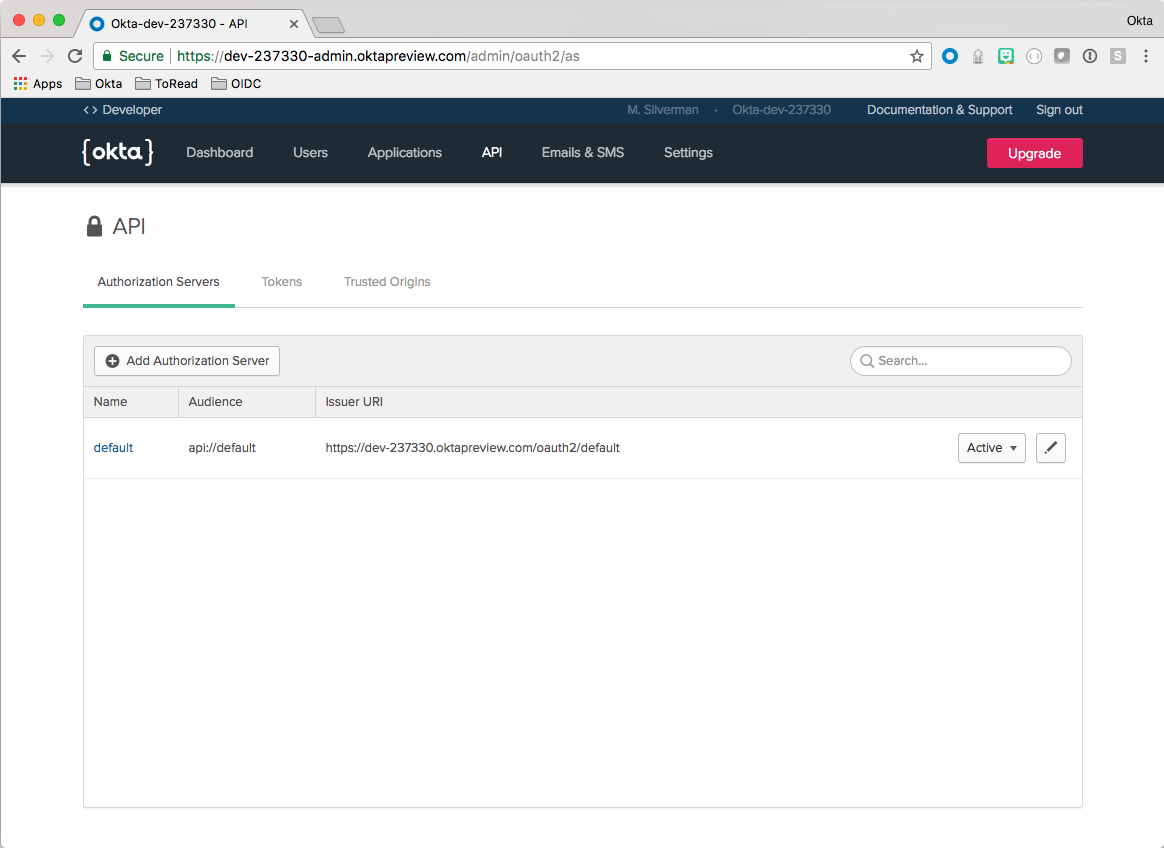The height and width of the screenshot is (848, 1164).
Task: Click the Apps grid icon in bookmarks bar
Action: 21,84
